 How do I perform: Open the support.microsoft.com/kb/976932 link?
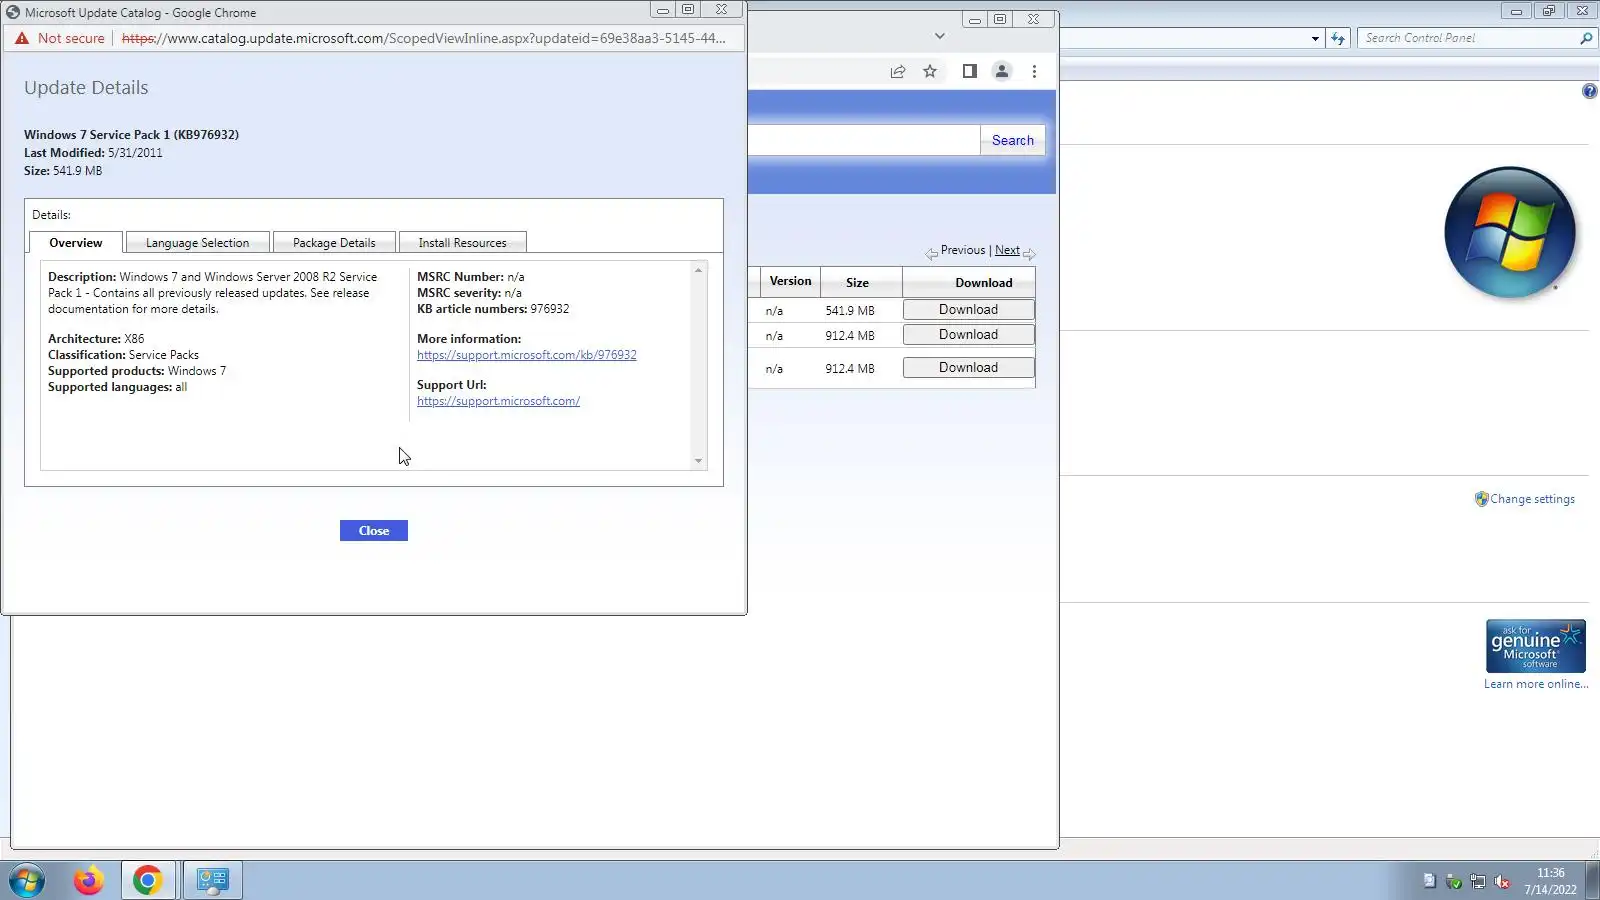pyautogui.click(x=527, y=355)
